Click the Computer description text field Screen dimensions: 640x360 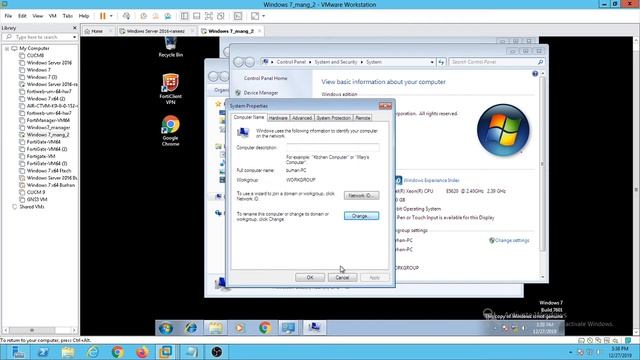click(333, 147)
